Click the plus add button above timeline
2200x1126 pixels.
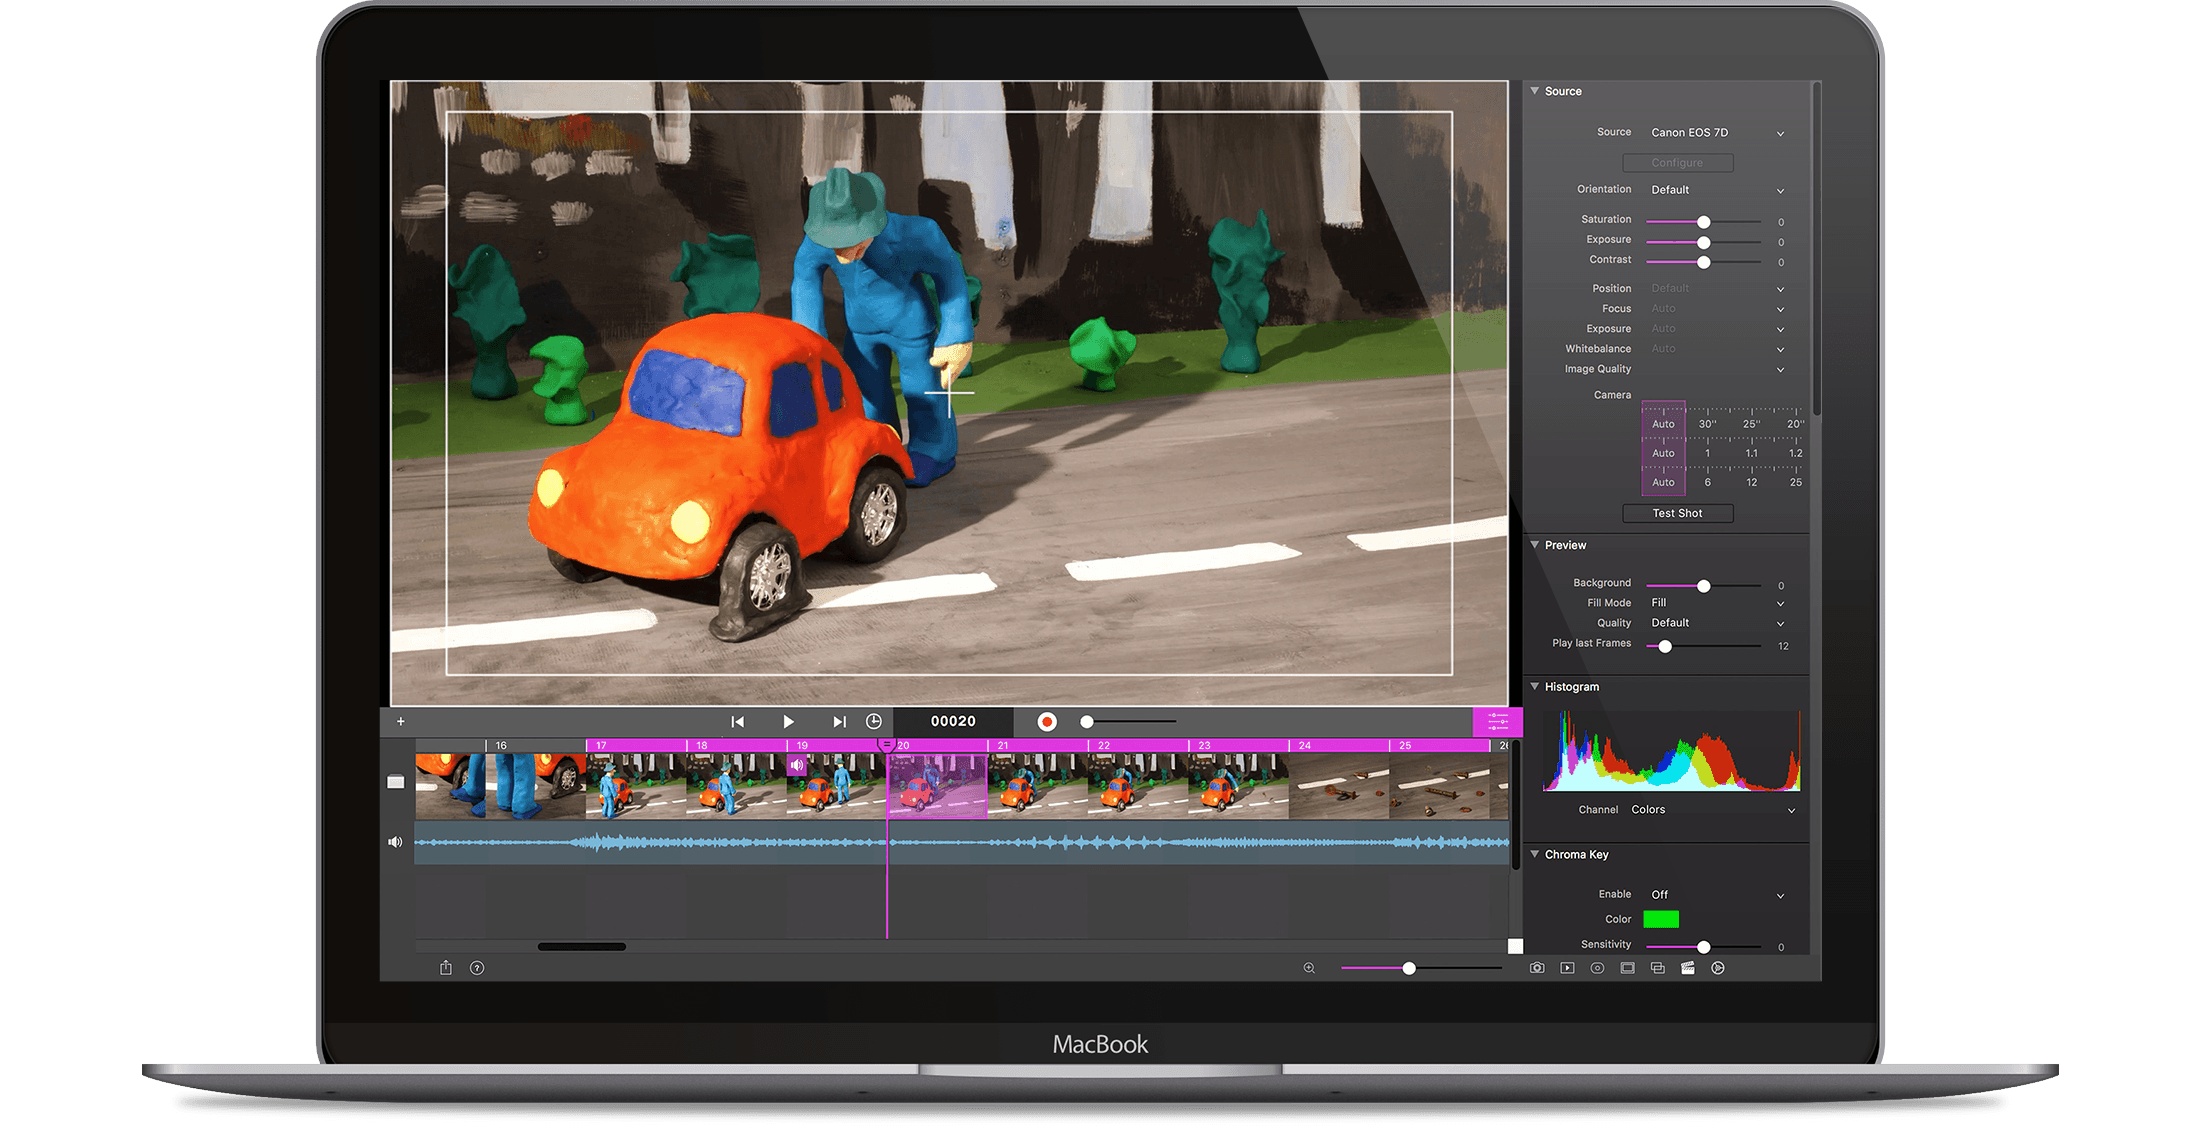coord(401,722)
